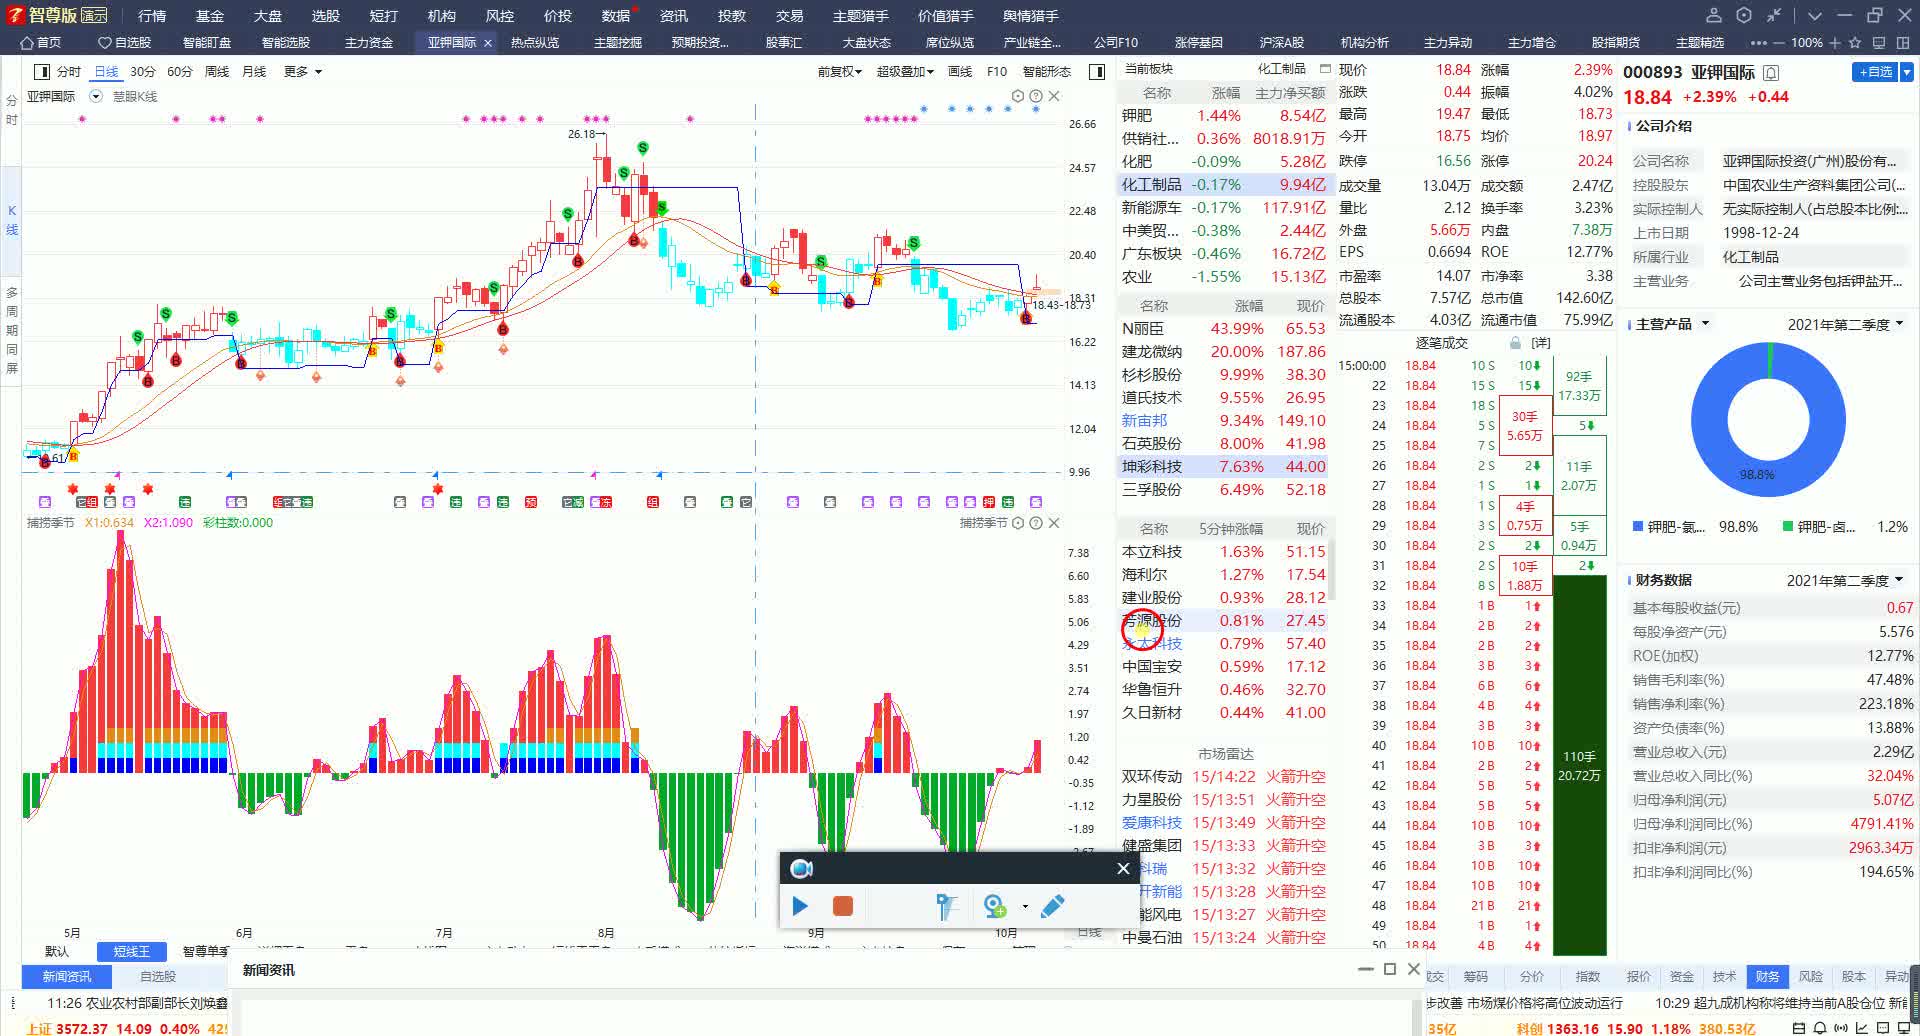The height and width of the screenshot is (1036, 1920).
Task: Zoom in with the plus beside 100%
Action: [x=1835, y=43]
